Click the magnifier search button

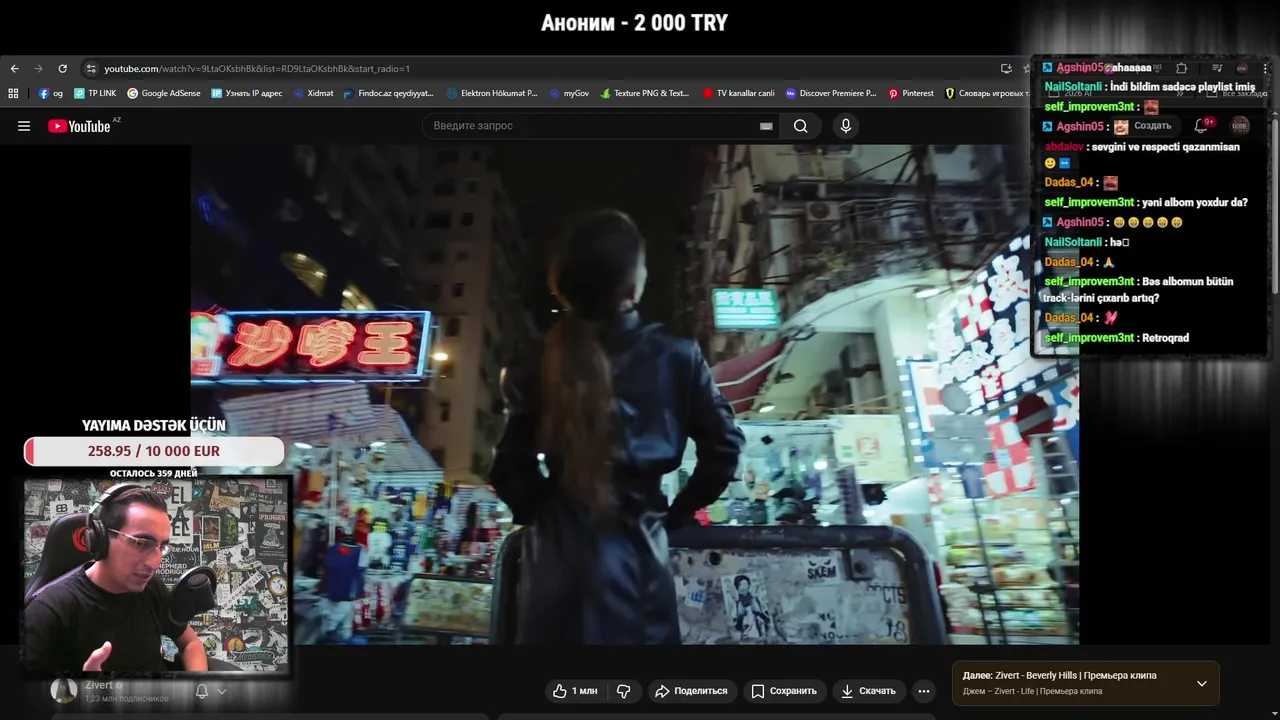coord(800,126)
